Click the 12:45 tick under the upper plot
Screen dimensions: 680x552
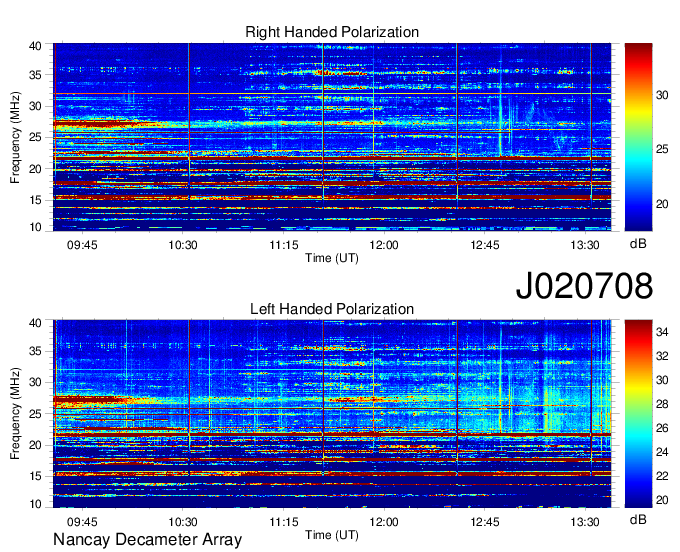(485, 245)
